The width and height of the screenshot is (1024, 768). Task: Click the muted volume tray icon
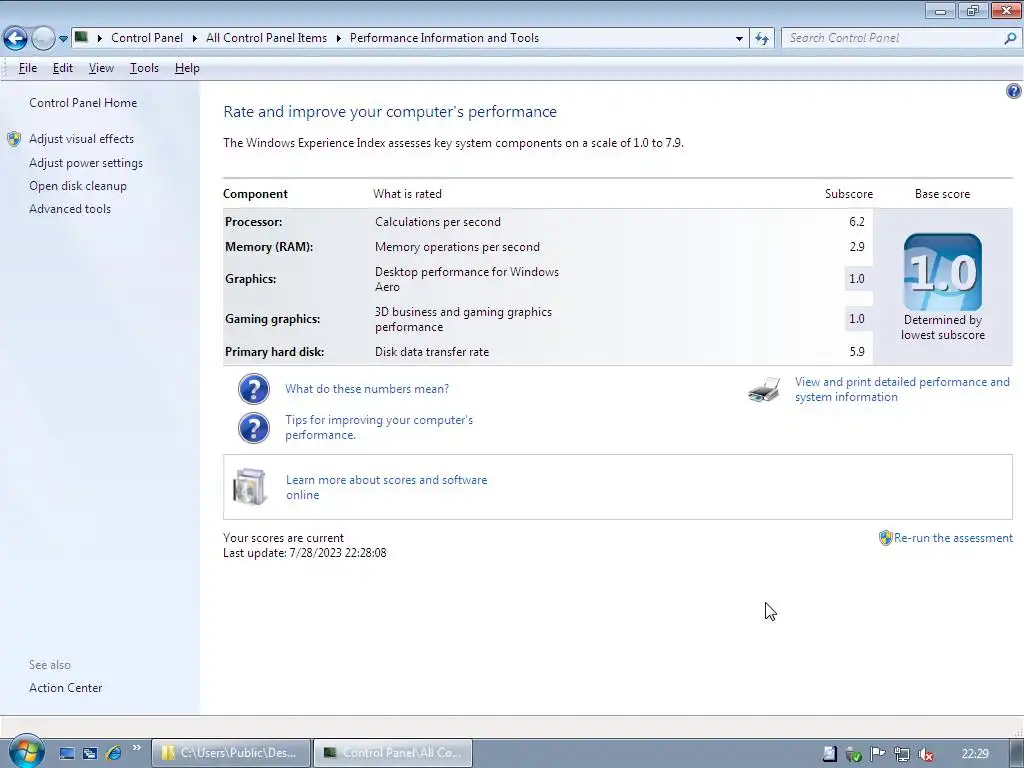pos(925,754)
